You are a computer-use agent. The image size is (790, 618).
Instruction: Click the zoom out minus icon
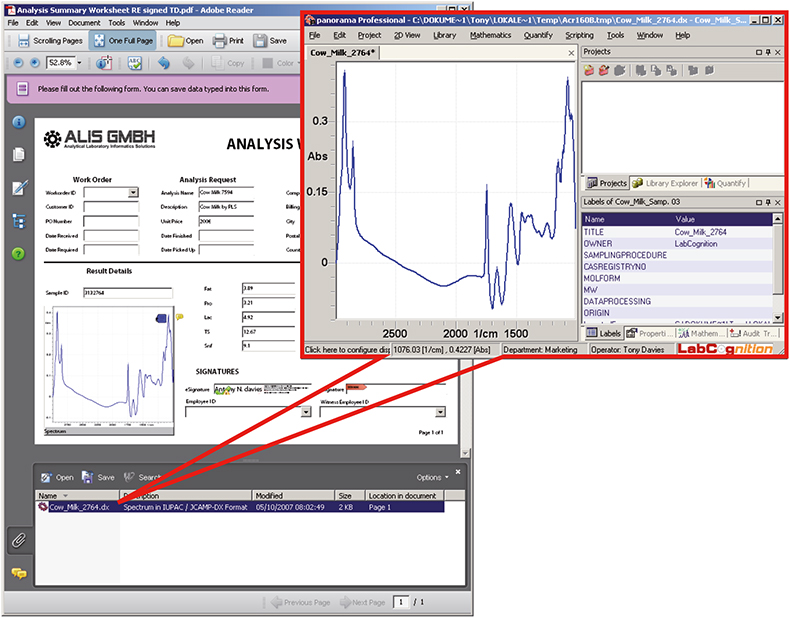[x=16, y=63]
